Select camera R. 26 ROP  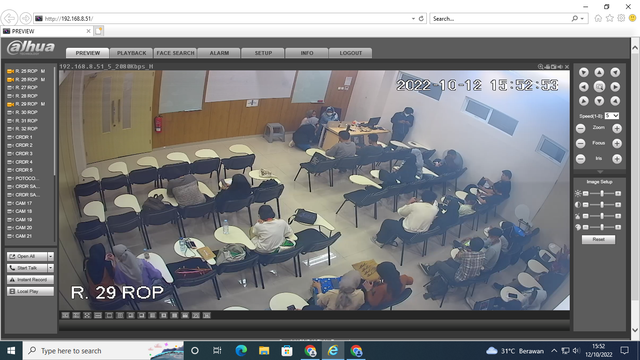pyautogui.click(x=26, y=79)
